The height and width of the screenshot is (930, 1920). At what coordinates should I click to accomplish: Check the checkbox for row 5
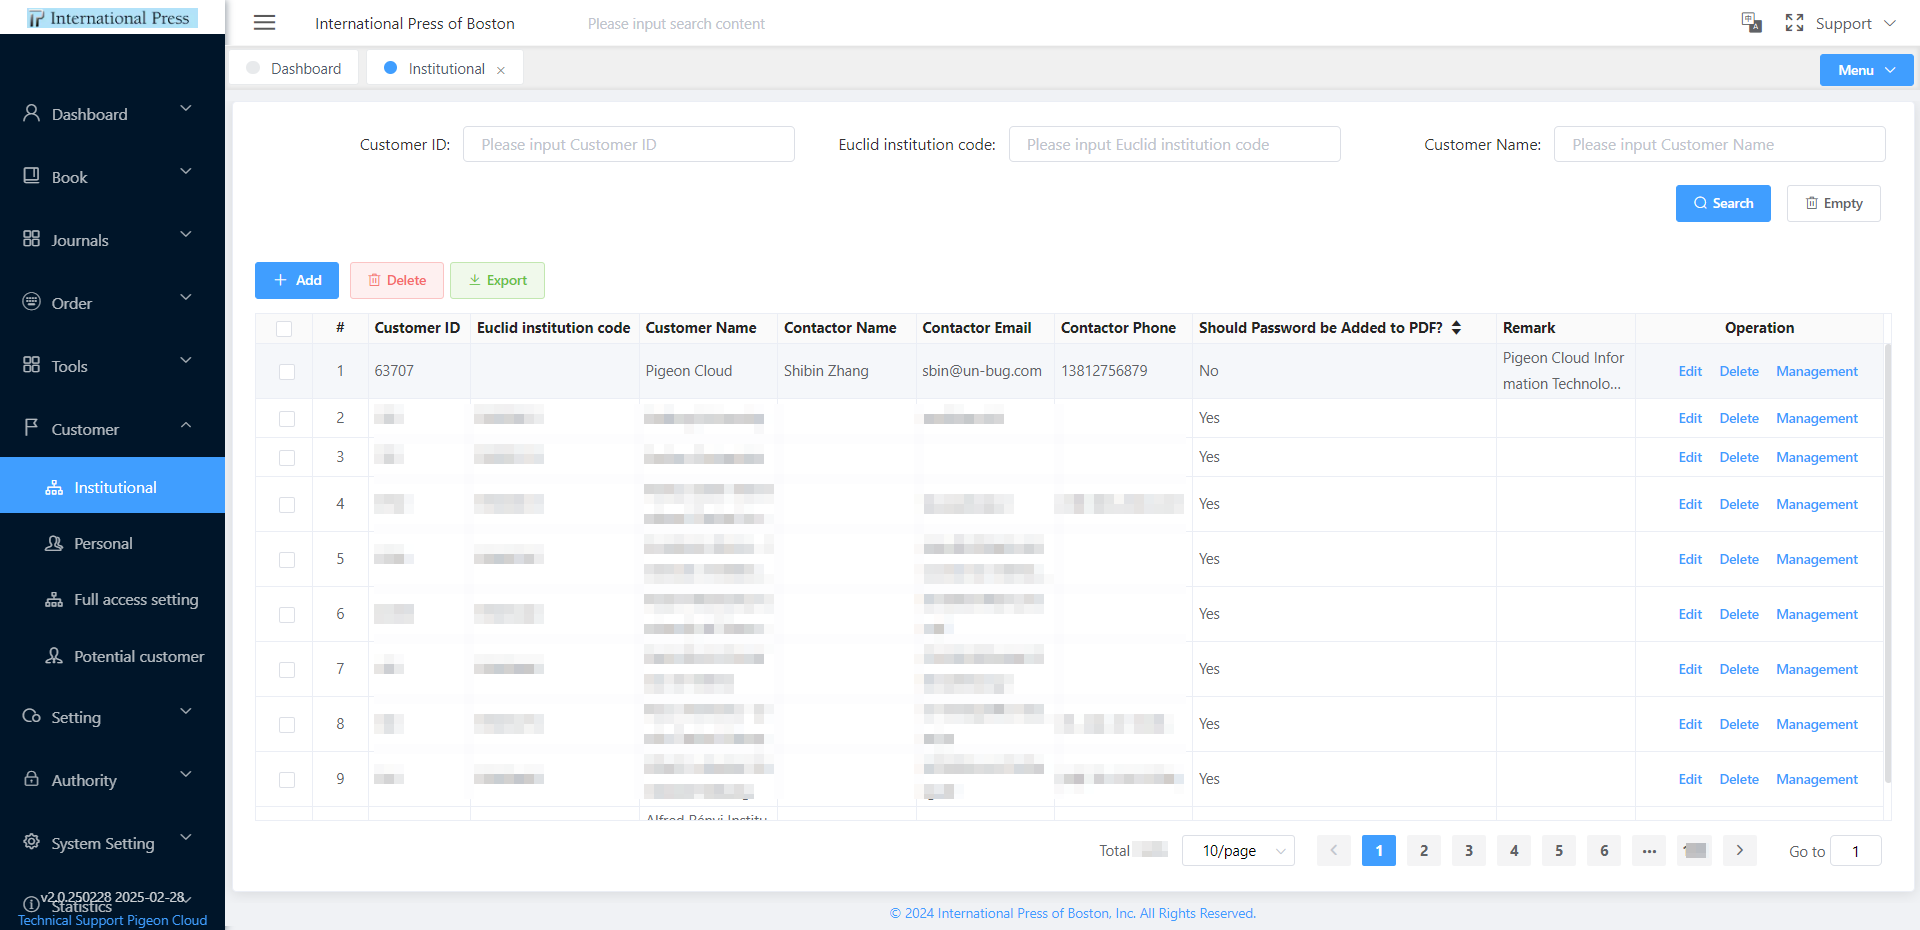tap(287, 560)
